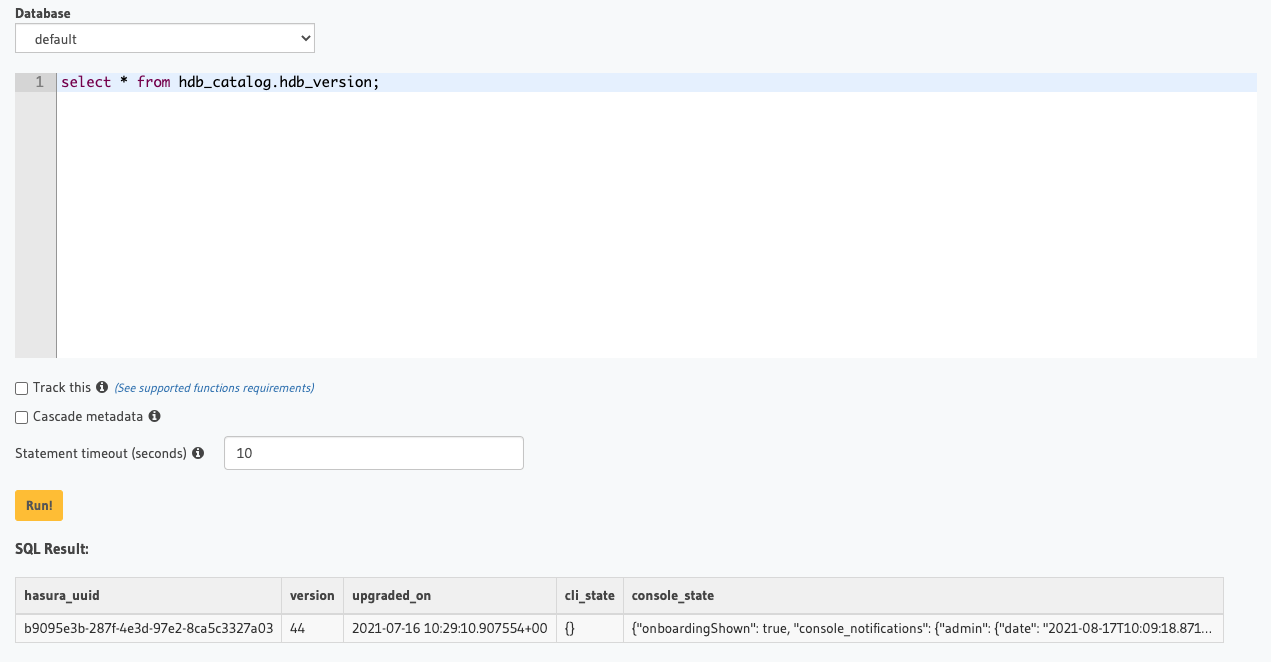Click into the SQL query editor text
1271x662 pixels.
point(220,82)
